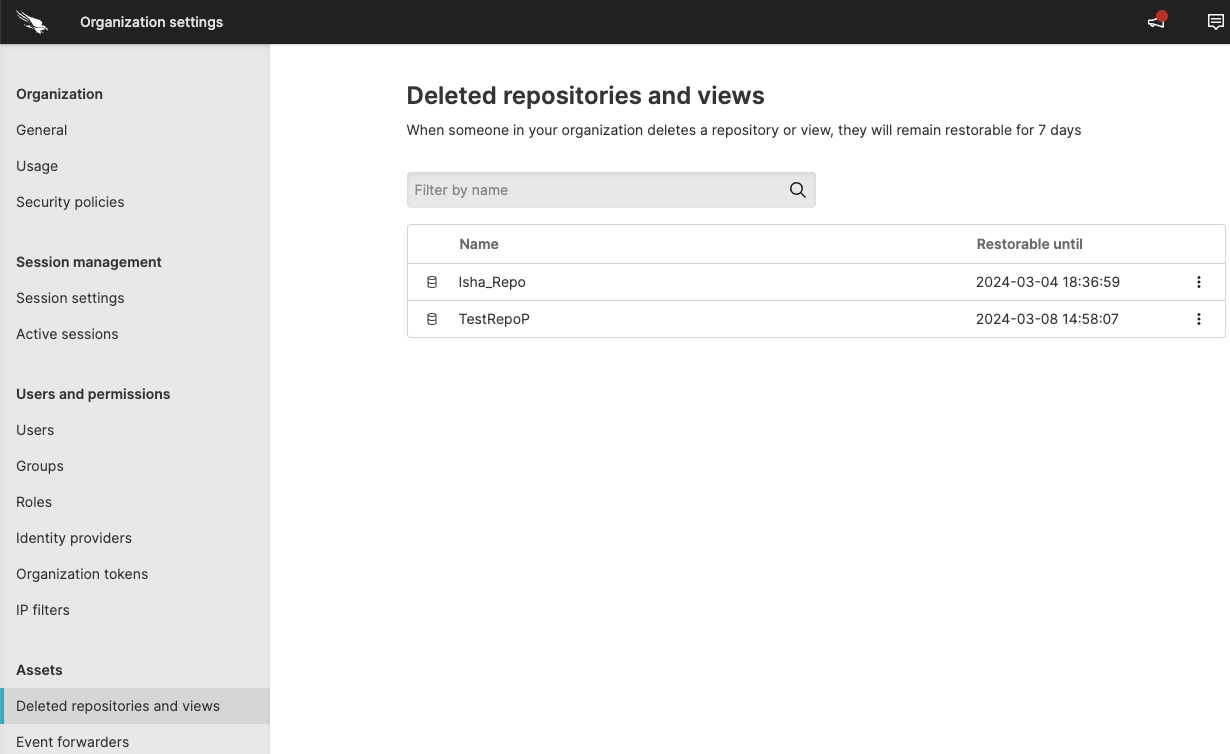Select Identity providers in the sidebar

(74, 538)
